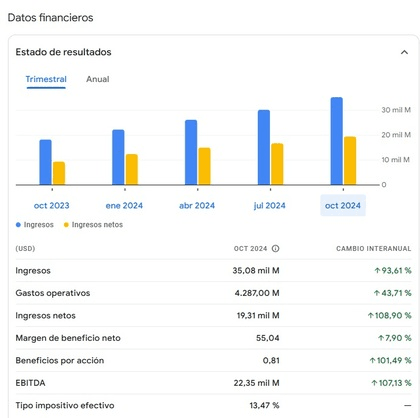Click the green arrow next to 93,61 %

(377, 270)
